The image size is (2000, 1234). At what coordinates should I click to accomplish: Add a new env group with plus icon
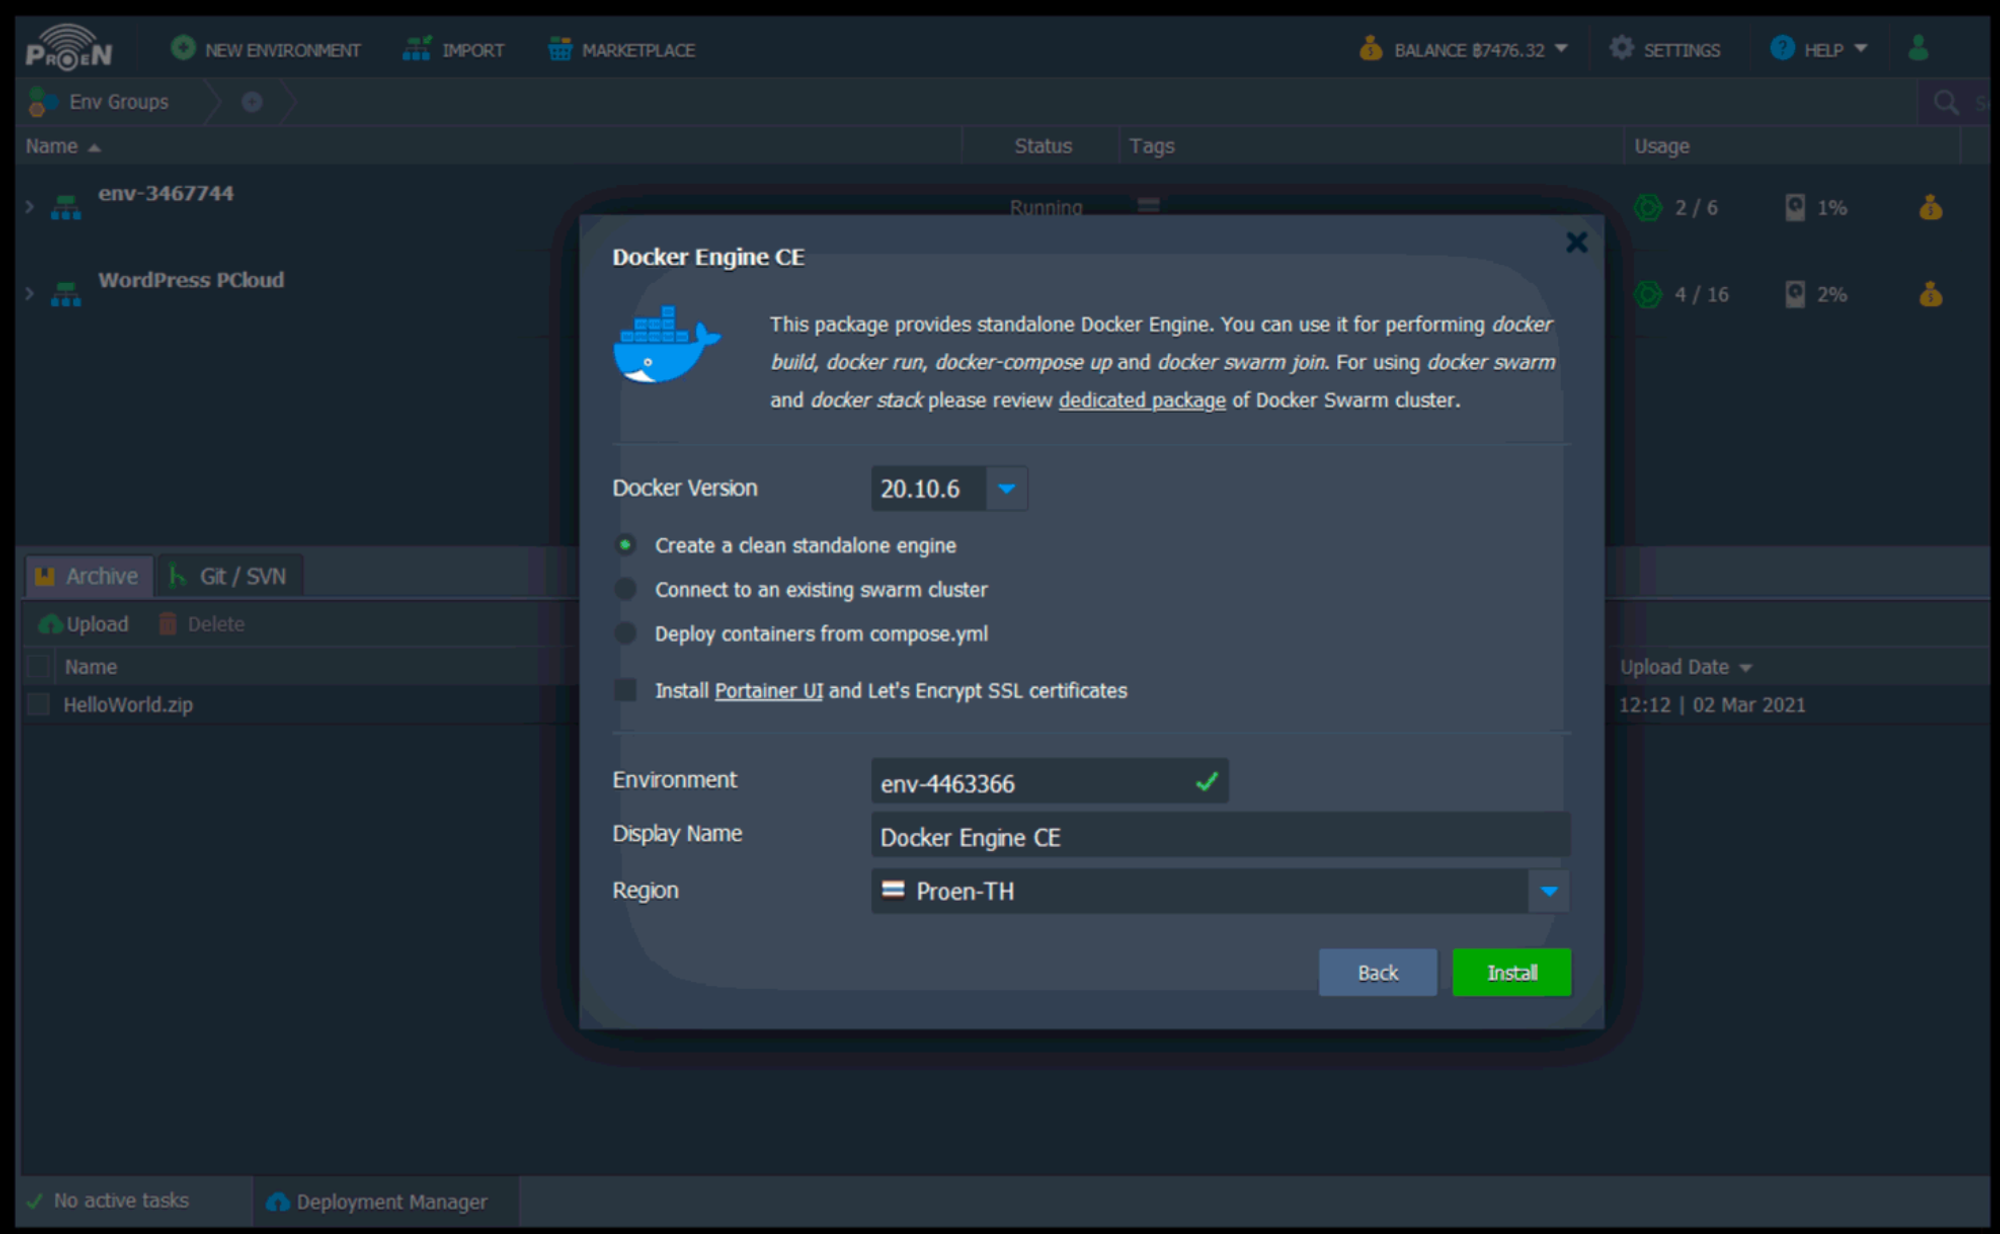[x=252, y=102]
